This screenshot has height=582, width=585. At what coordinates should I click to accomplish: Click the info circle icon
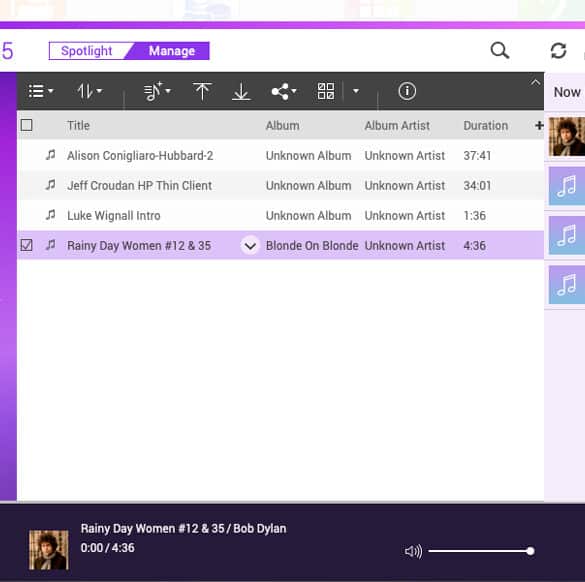[407, 91]
